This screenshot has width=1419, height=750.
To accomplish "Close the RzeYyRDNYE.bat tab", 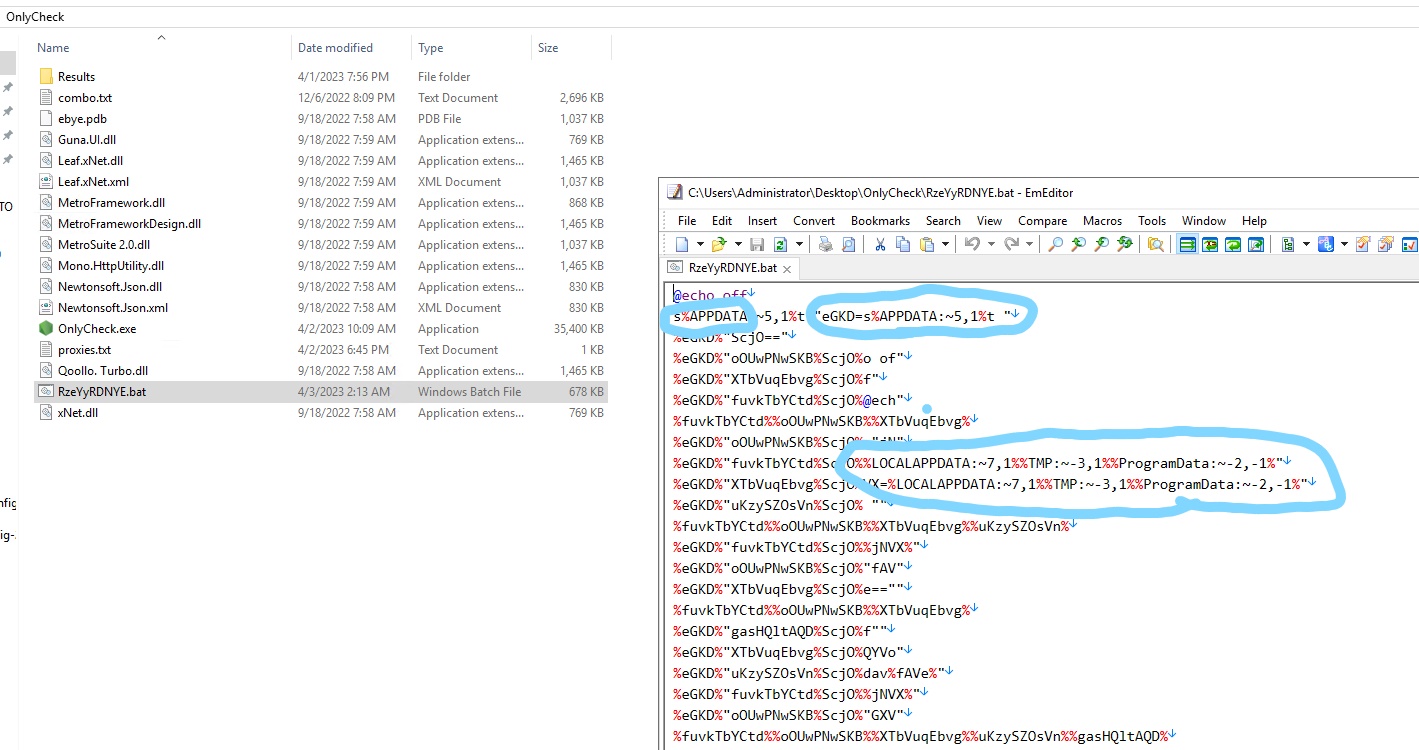I will [787, 269].
